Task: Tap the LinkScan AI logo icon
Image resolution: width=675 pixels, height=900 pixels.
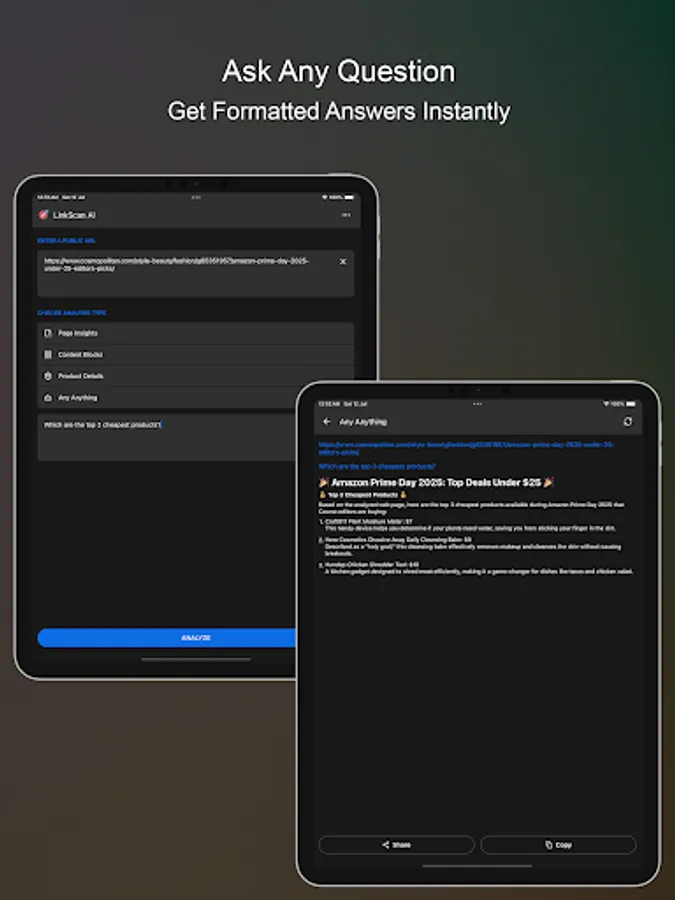Action: point(43,215)
